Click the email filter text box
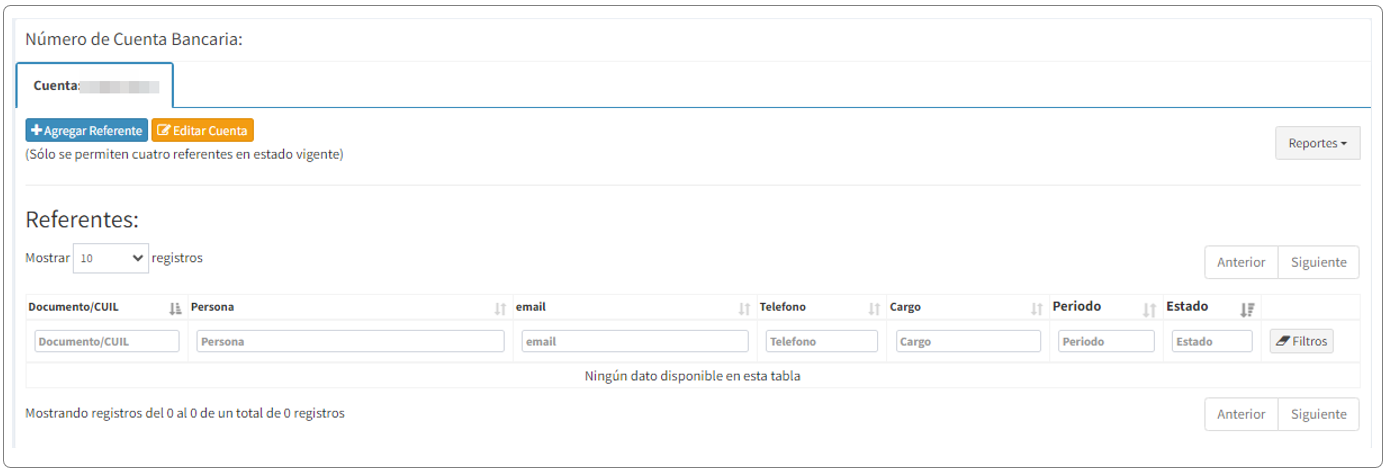The width and height of the screenshot is (1390, 475). click(634, 342)
